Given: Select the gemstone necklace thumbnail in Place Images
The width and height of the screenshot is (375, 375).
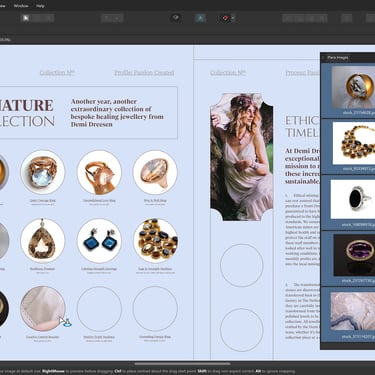Looking at the screenshot, I should point(354,143).
